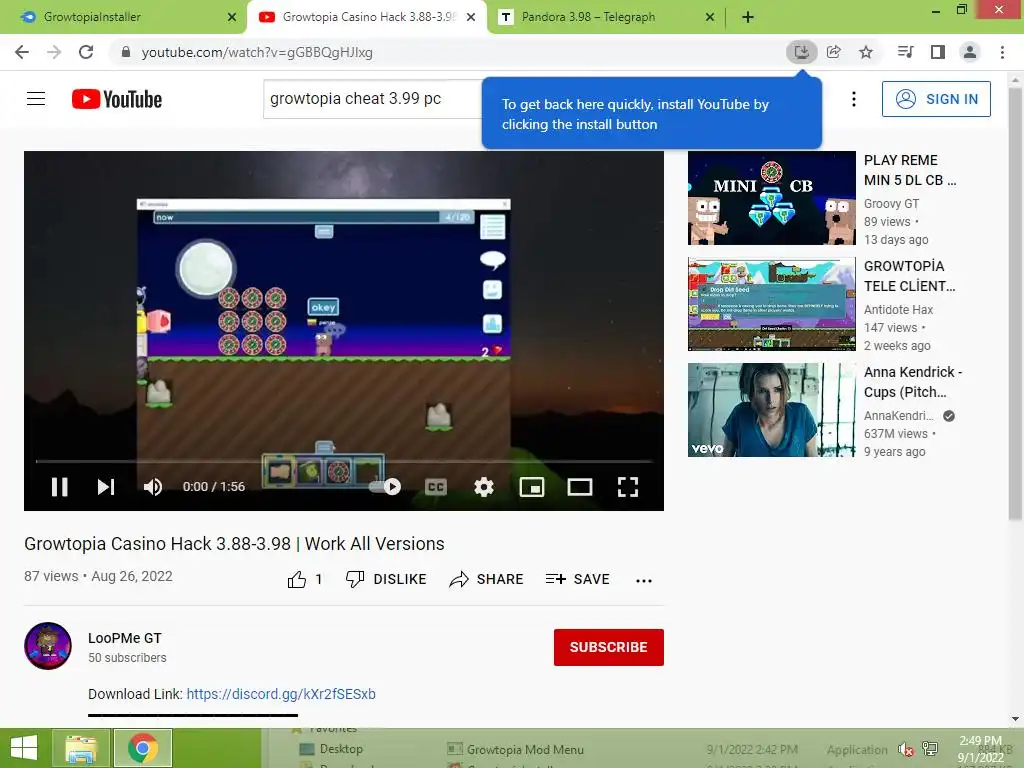Open more actions under the video
The width and height of the screenshot is (1024, 768).
click(x=644, y=581)
